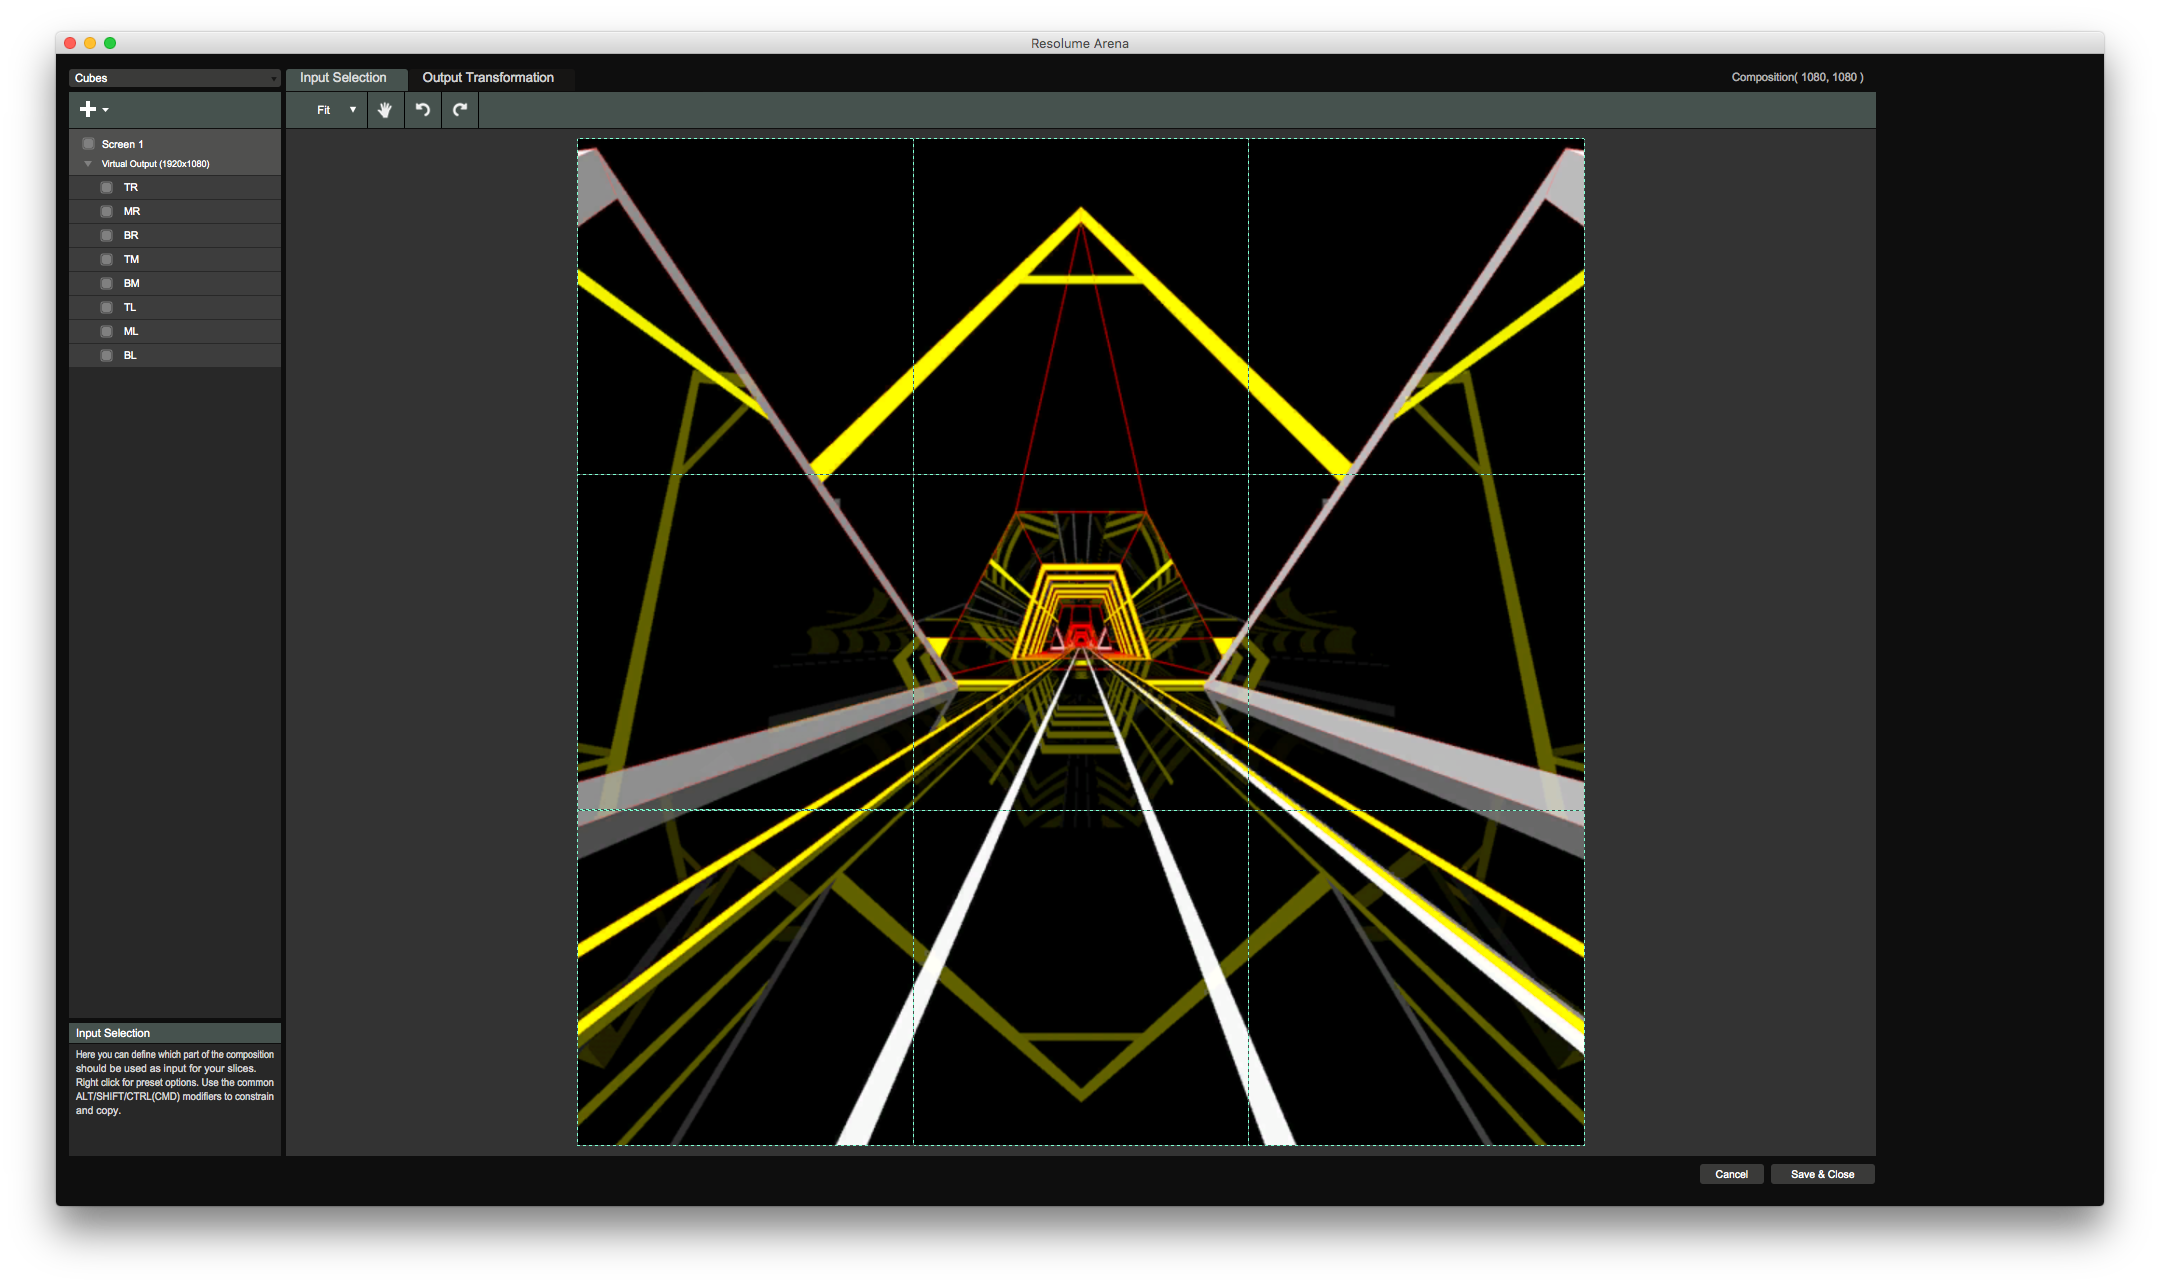Enable the TR slice checkbox
This screenshot has width=2160, height=1286.
(x=107, y=188)
